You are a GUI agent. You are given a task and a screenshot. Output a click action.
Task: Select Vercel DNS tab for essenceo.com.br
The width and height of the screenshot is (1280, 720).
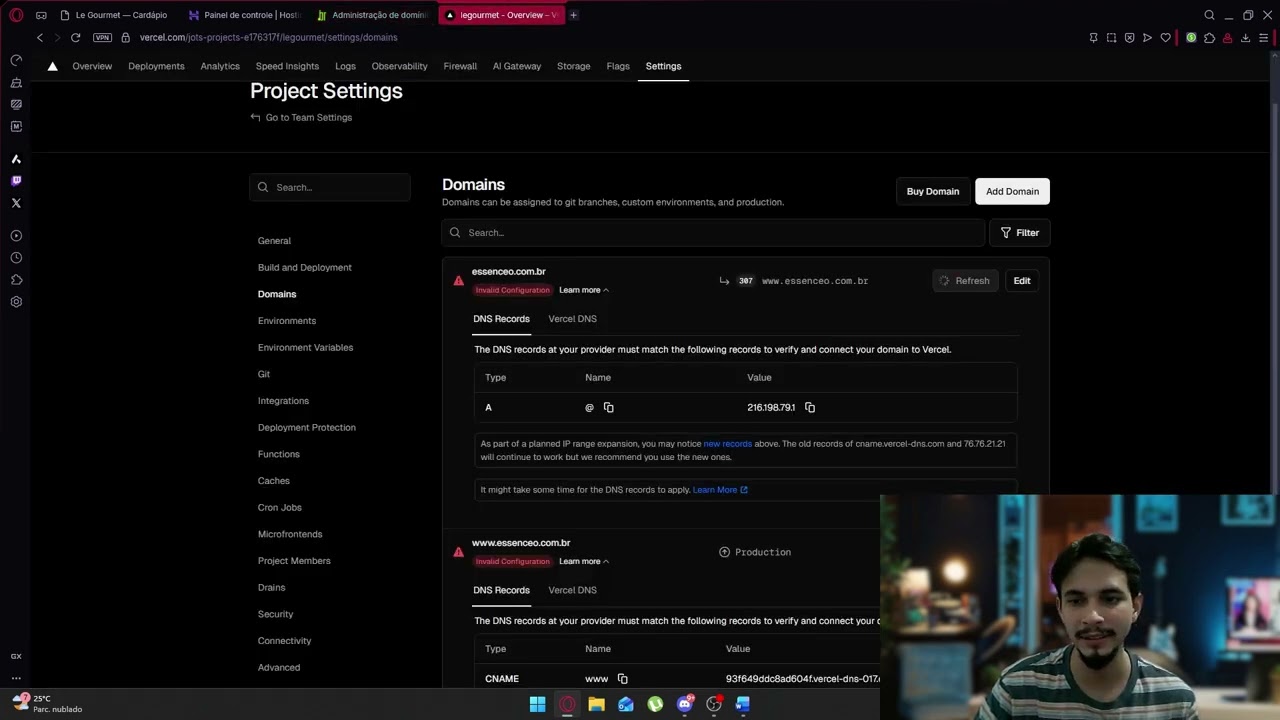tap(572, 319)
